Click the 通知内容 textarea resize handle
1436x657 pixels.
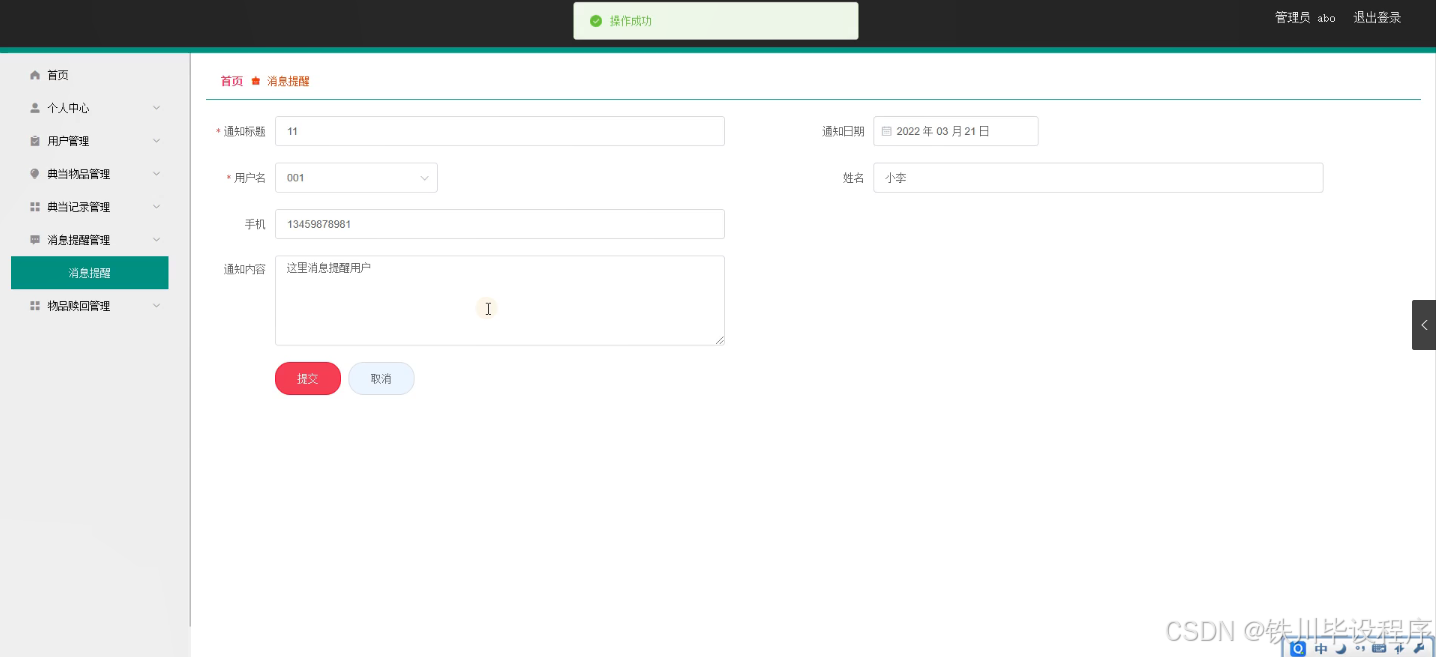point(719,340)
